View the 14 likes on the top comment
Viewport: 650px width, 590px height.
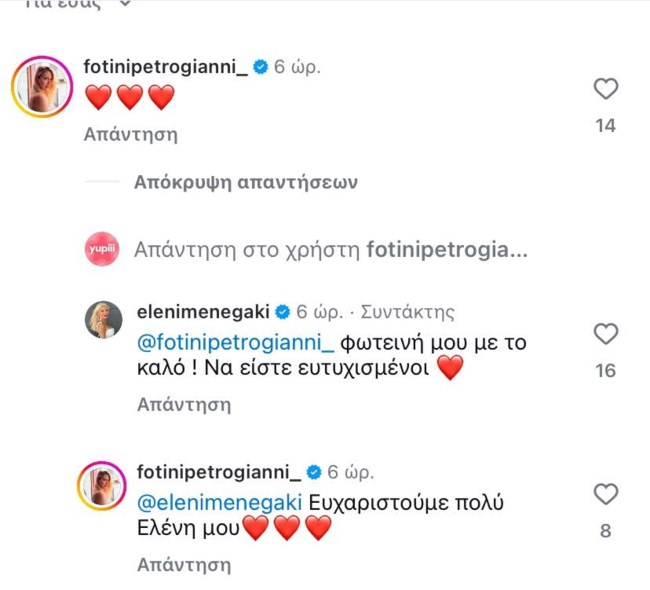[605, 126]
